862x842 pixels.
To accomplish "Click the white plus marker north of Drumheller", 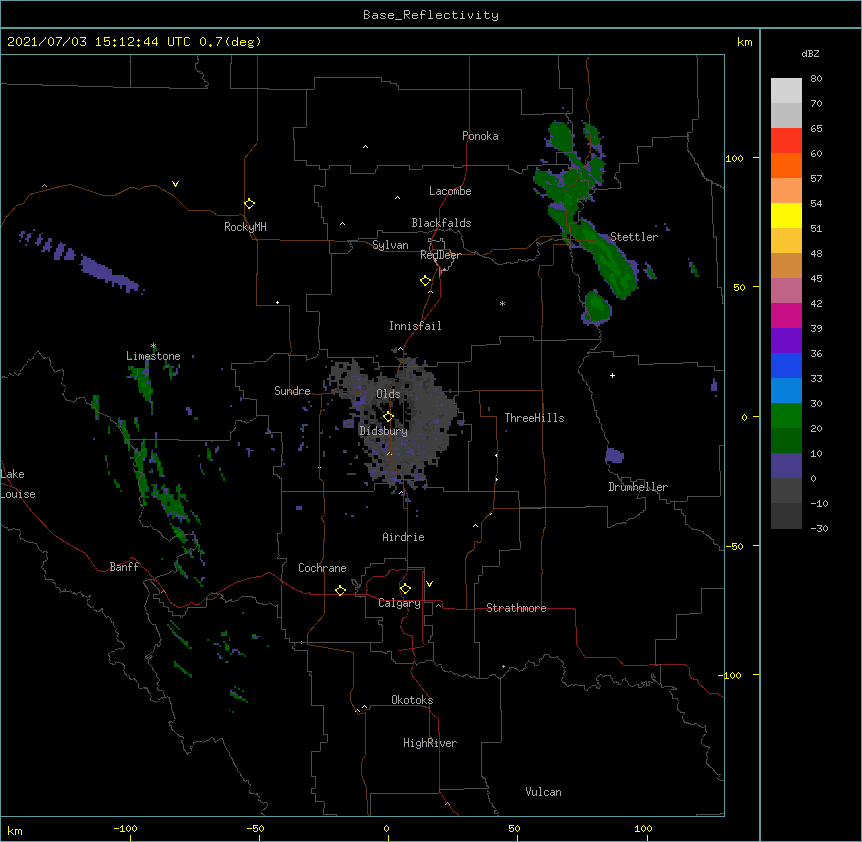I will click(x=612, y=375).
